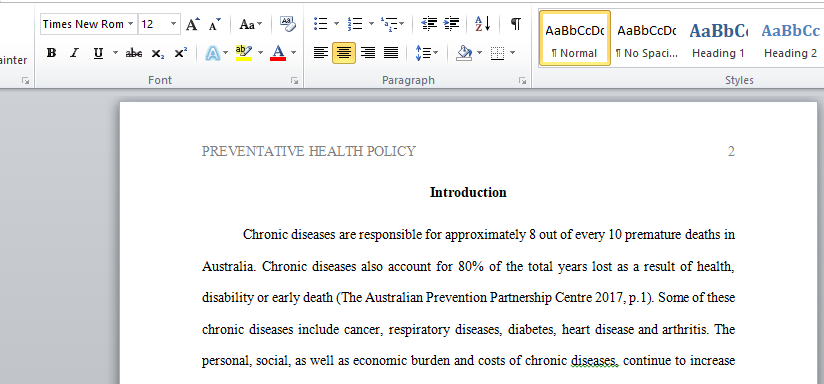Apply the No Spacing style
The width and height of the screenshot is (824, 384).
(x=647, y=38)
